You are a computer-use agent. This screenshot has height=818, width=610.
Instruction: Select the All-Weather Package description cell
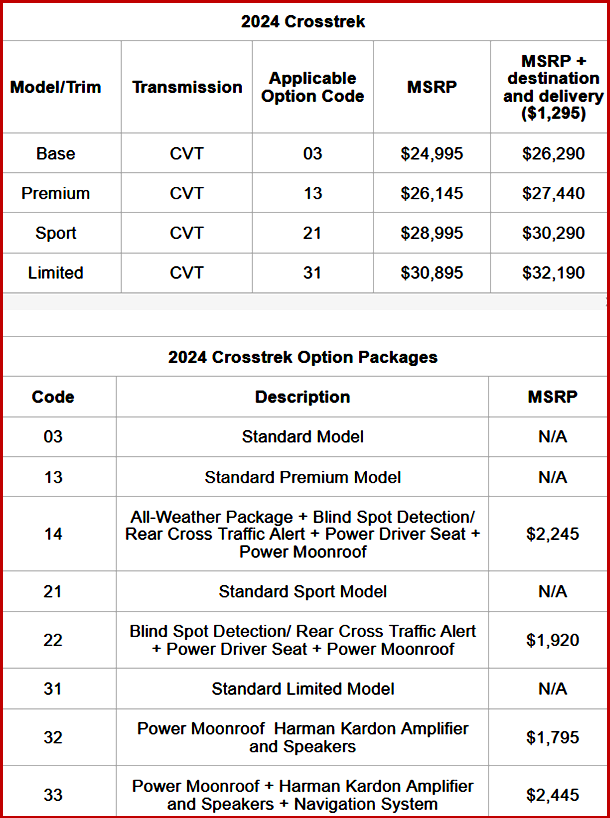tap(302, 534)
